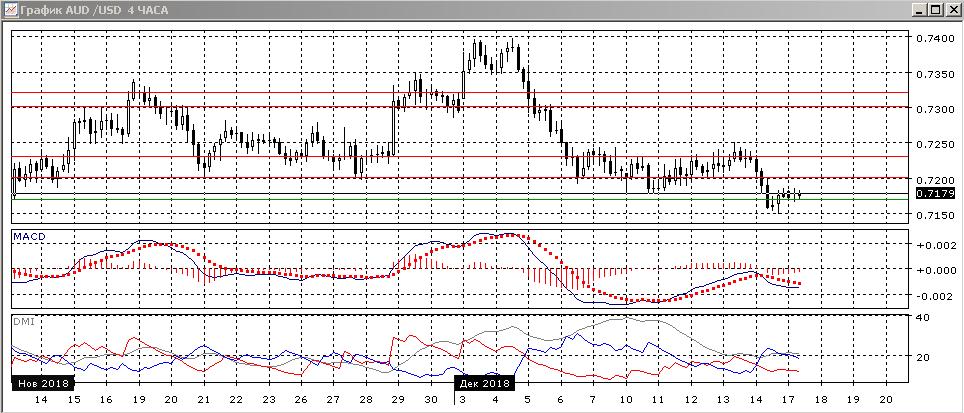Click date label 18 on time axis

pyautogui.click(x=820, y=399)
